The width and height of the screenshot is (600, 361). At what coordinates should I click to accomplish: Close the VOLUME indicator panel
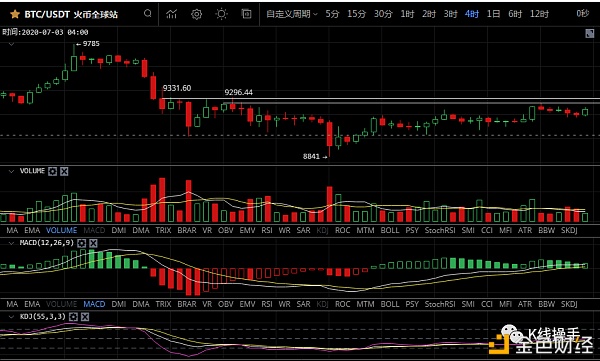pyautogui.click(x=64, y=172)
